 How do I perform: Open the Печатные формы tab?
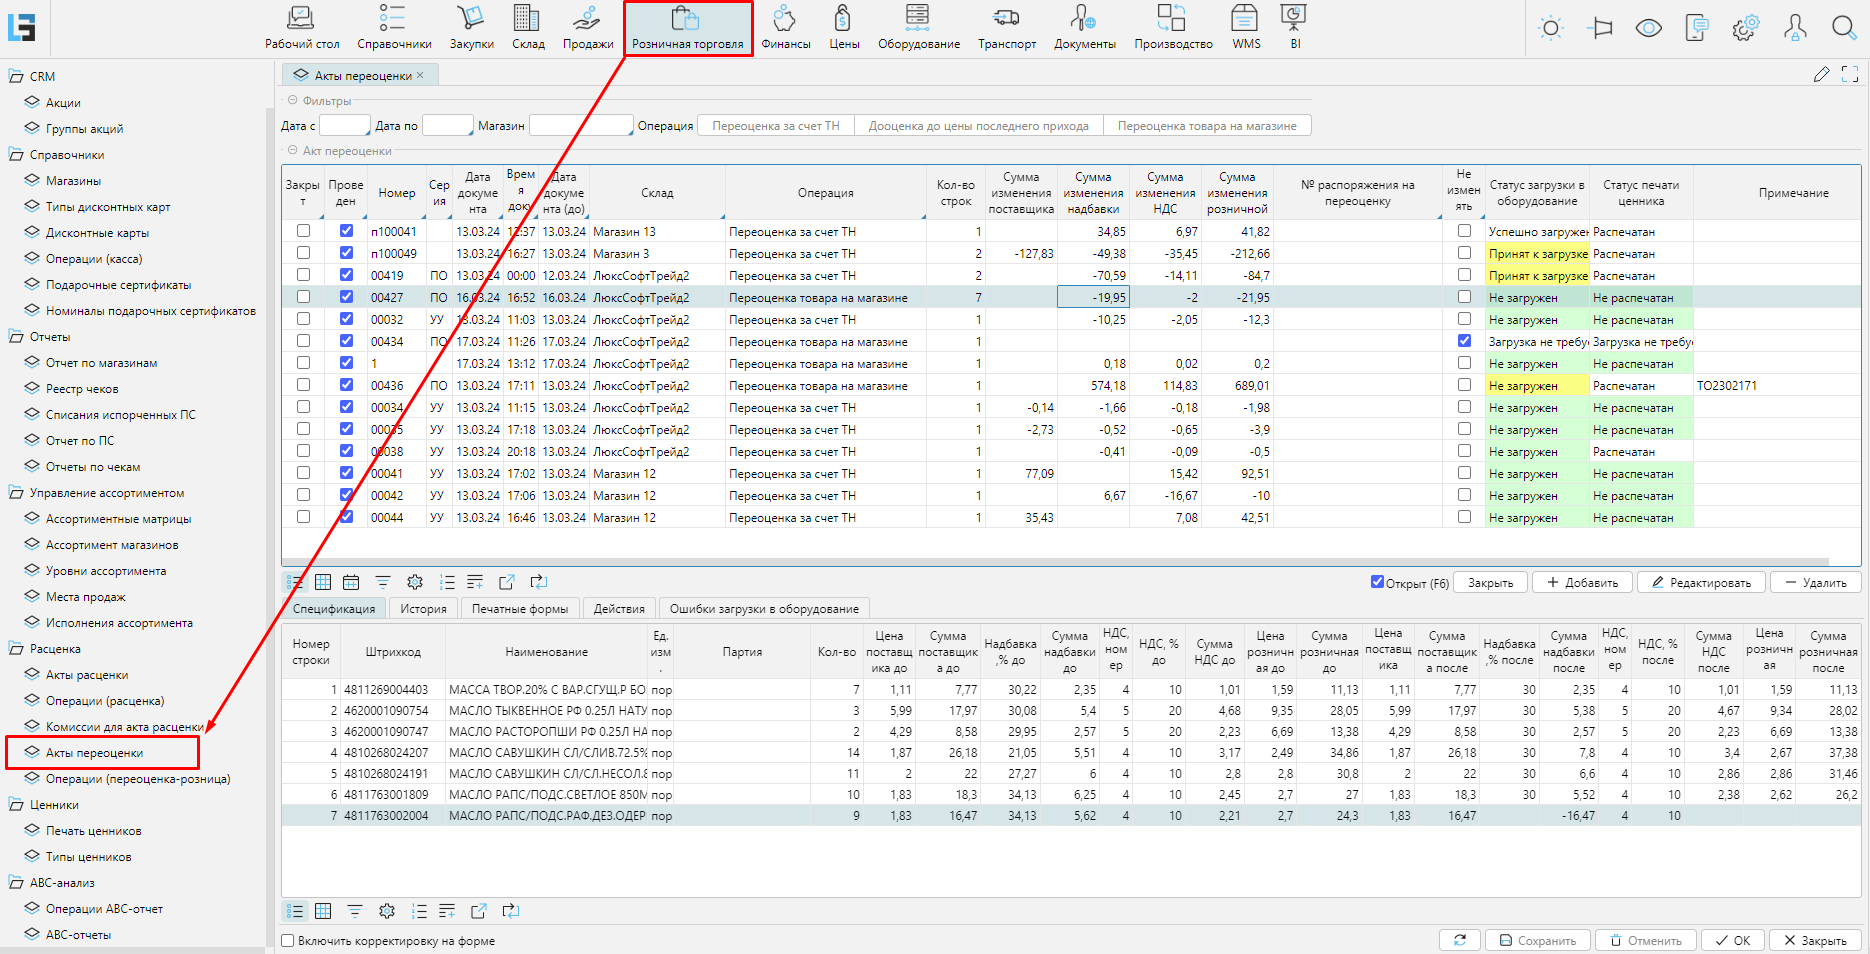519,609
